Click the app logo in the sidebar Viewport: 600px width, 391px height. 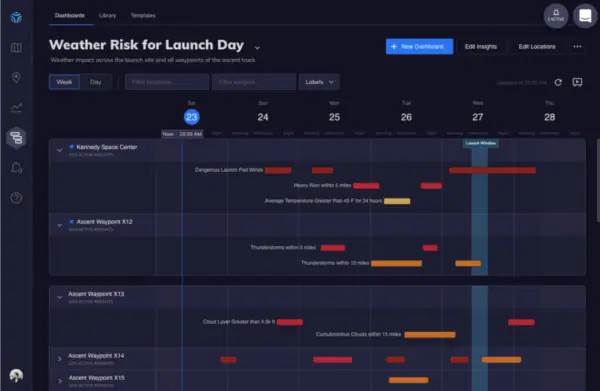pos(16,17)
